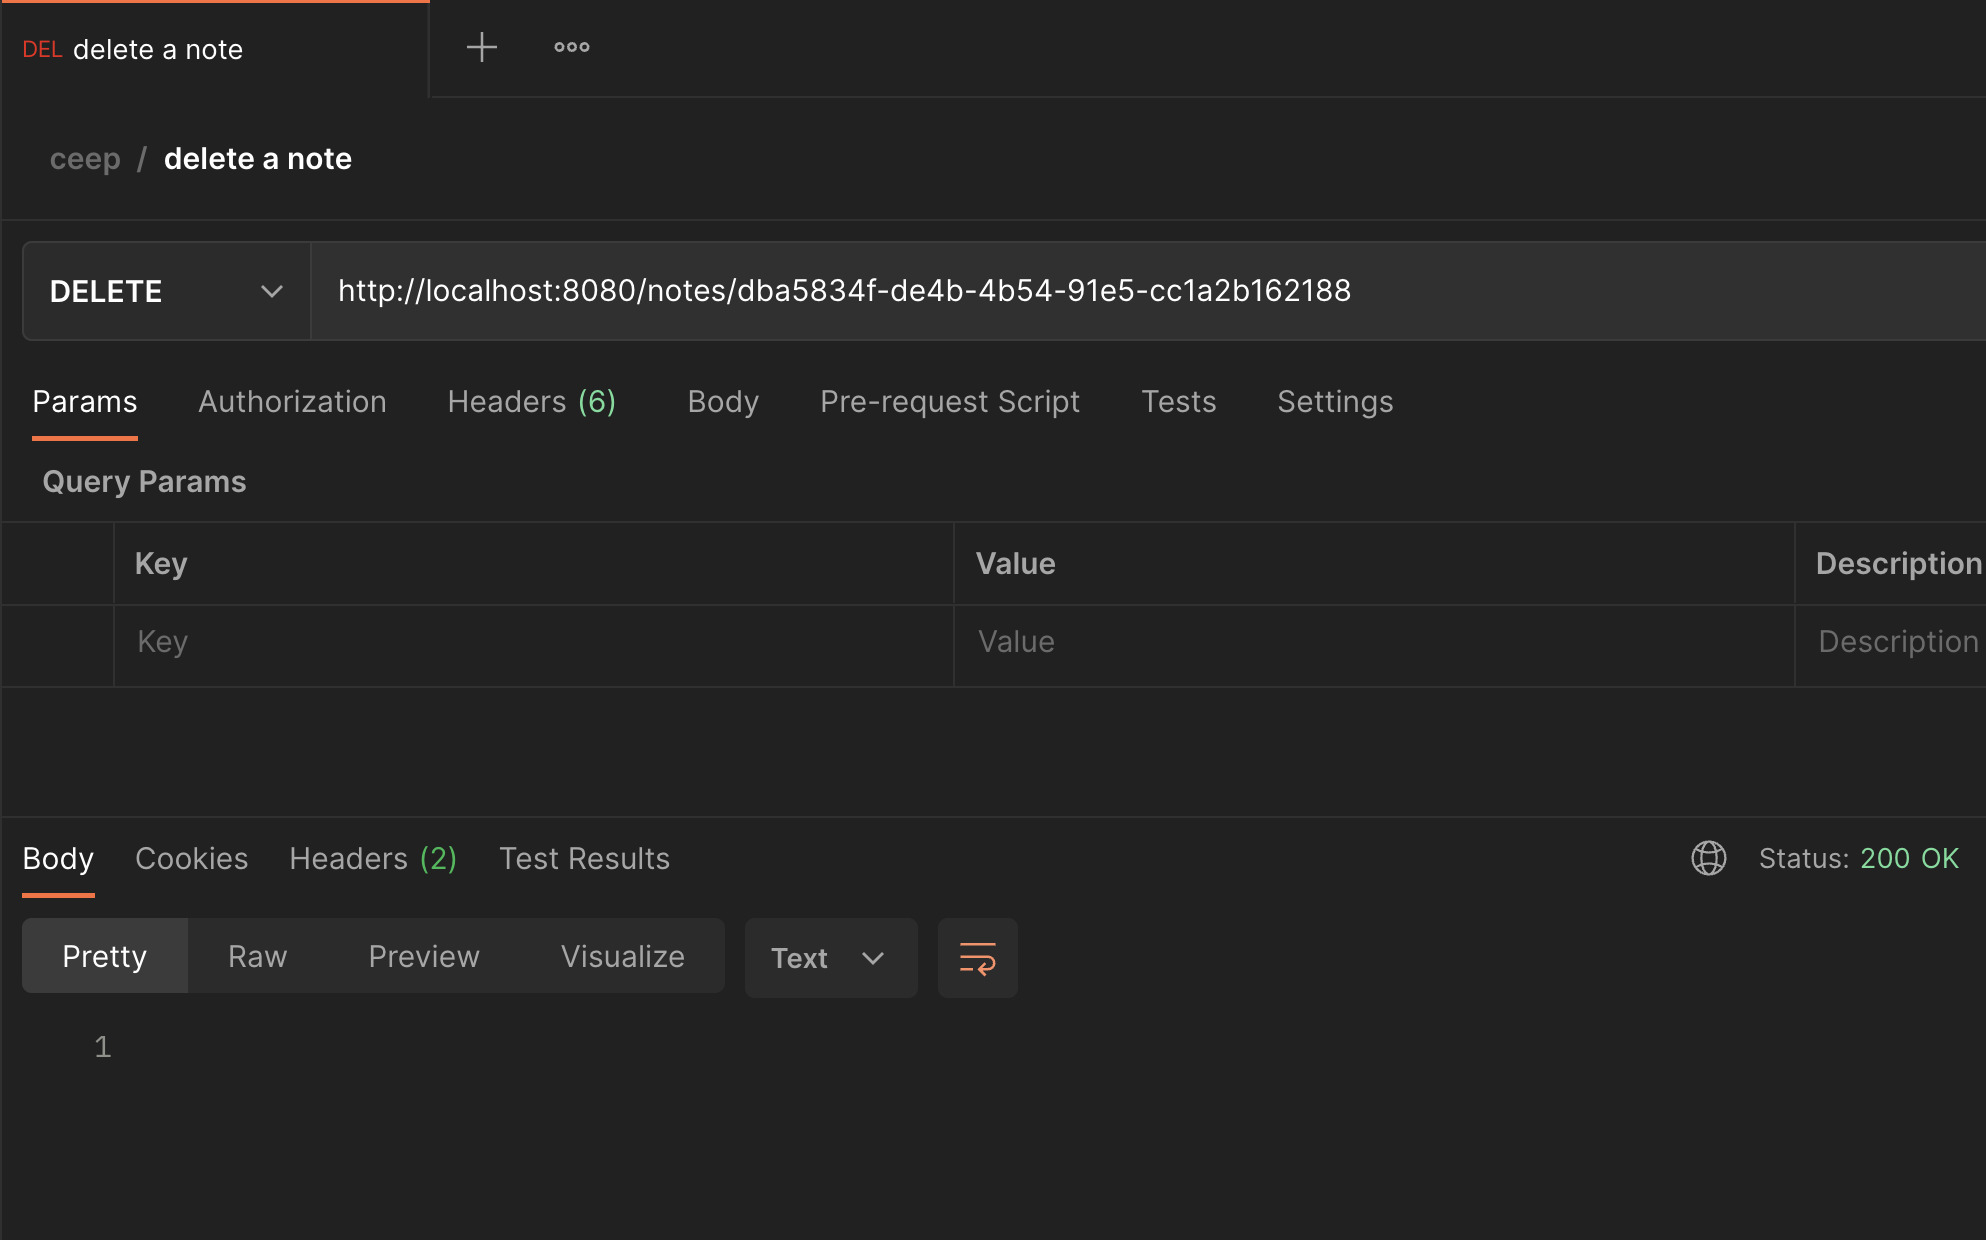Click the ceep collection breadcrumb

click(86, 157)
